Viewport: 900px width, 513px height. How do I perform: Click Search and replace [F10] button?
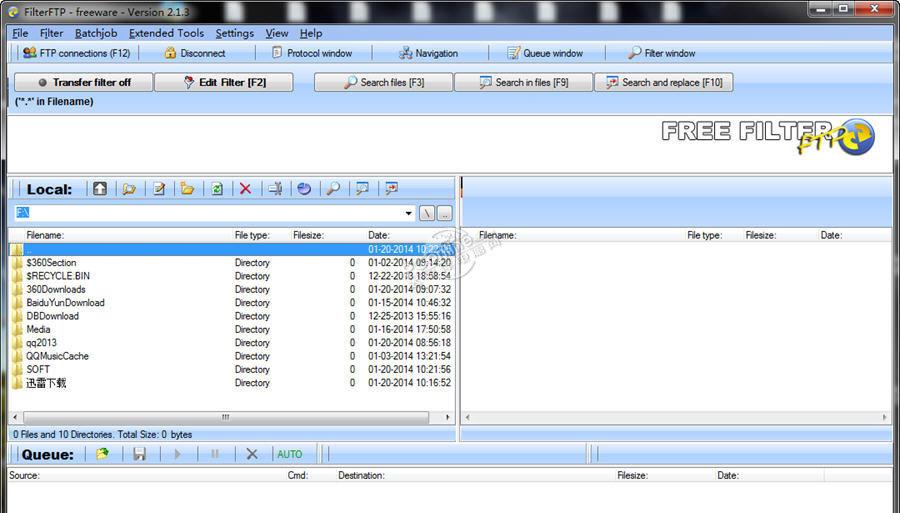click(x=664, y=82)
